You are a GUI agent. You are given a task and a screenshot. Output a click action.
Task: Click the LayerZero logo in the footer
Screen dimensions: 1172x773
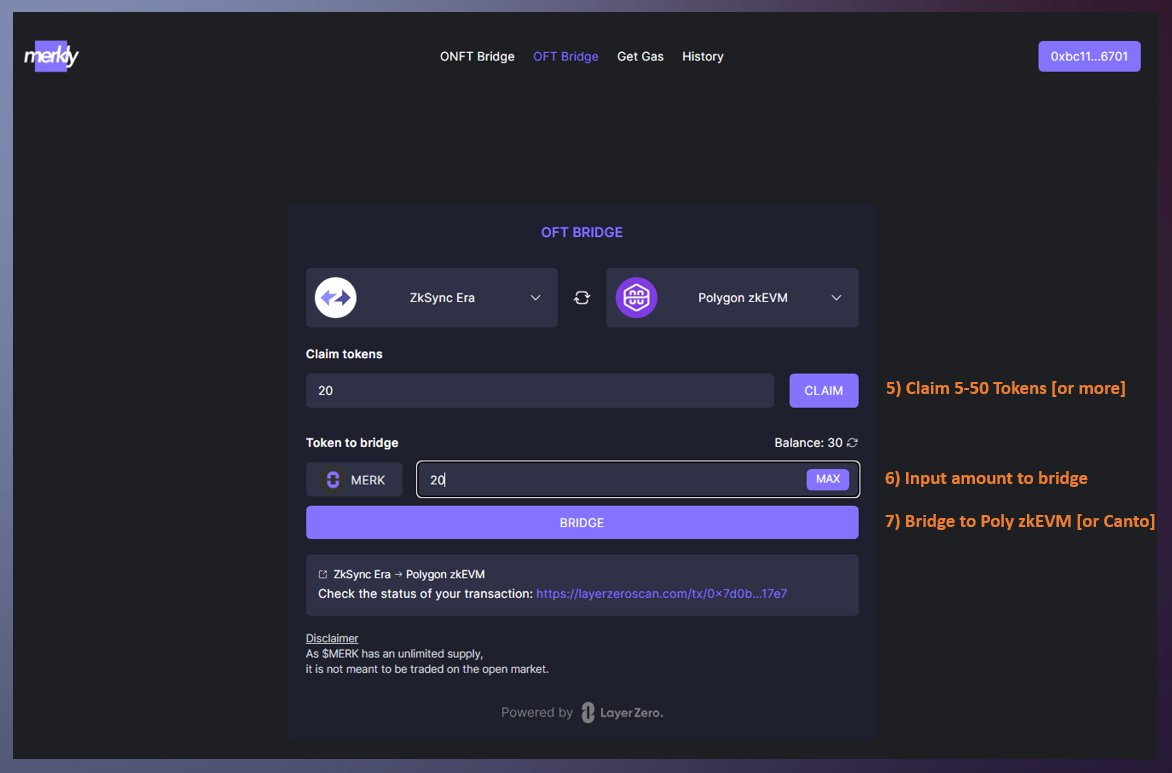click(588, 712)
